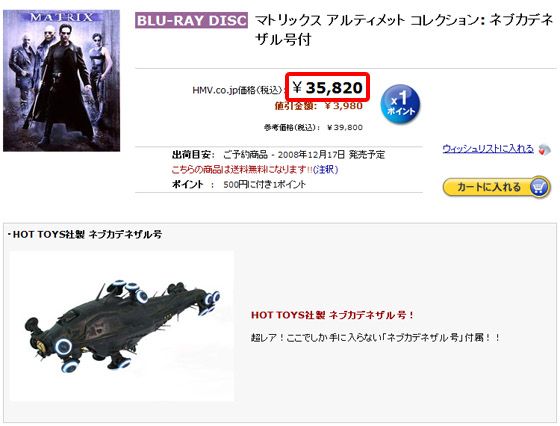Open the (注釈) shipping note link
The image size is (560, 426).
[x=325, y=169]
